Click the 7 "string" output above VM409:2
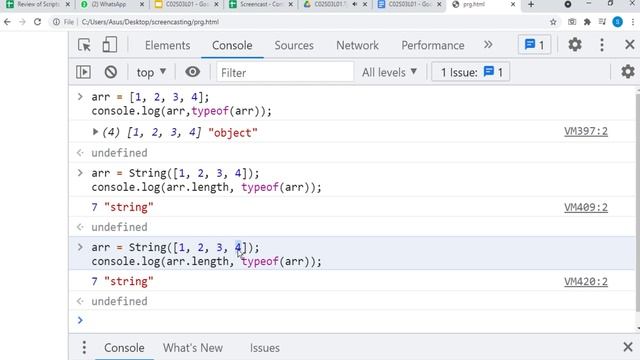The width and height of the screenshot is (640, 360). coord(122,207)
